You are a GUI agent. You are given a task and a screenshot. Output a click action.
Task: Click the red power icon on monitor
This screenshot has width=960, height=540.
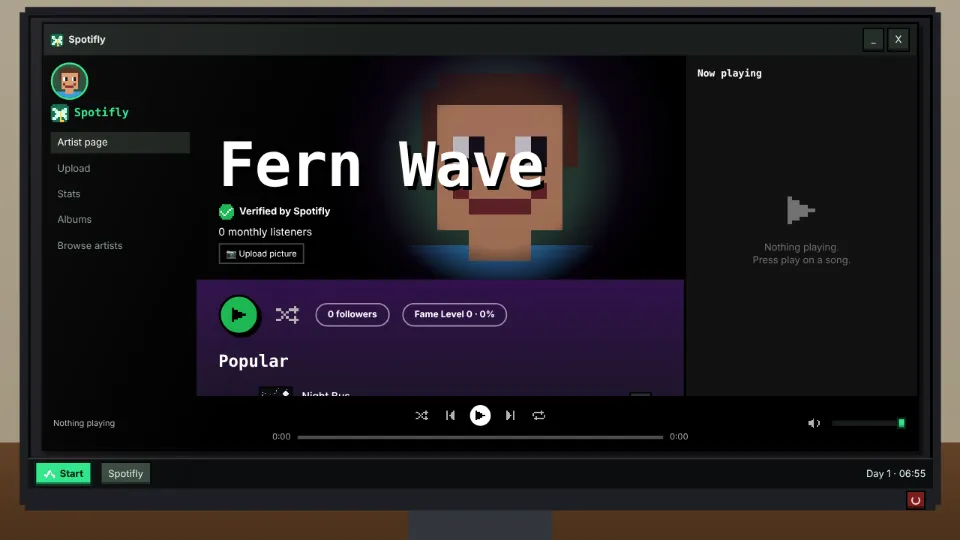coord(915,500)
